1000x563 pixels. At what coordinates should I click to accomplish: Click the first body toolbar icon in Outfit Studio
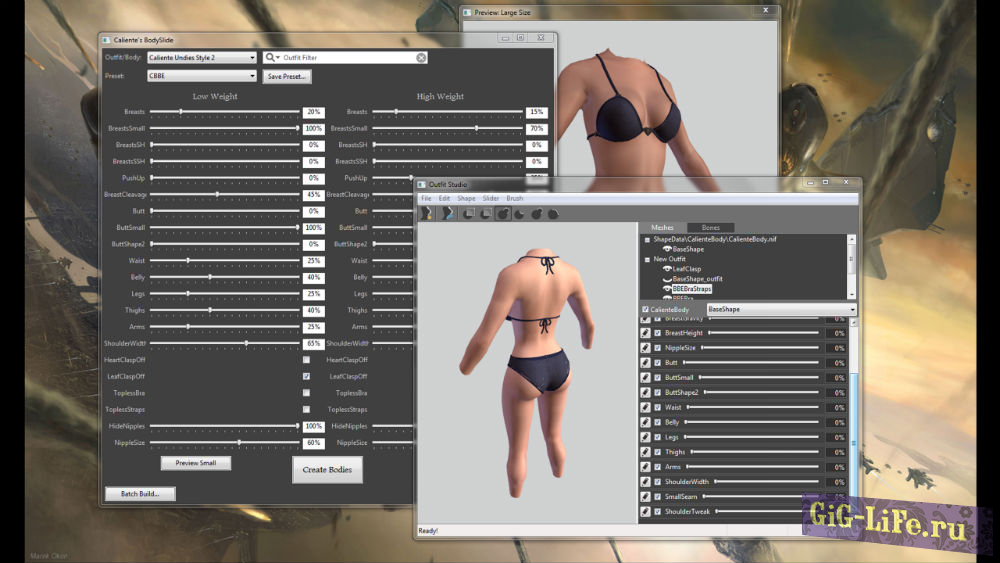click(426, 213)
